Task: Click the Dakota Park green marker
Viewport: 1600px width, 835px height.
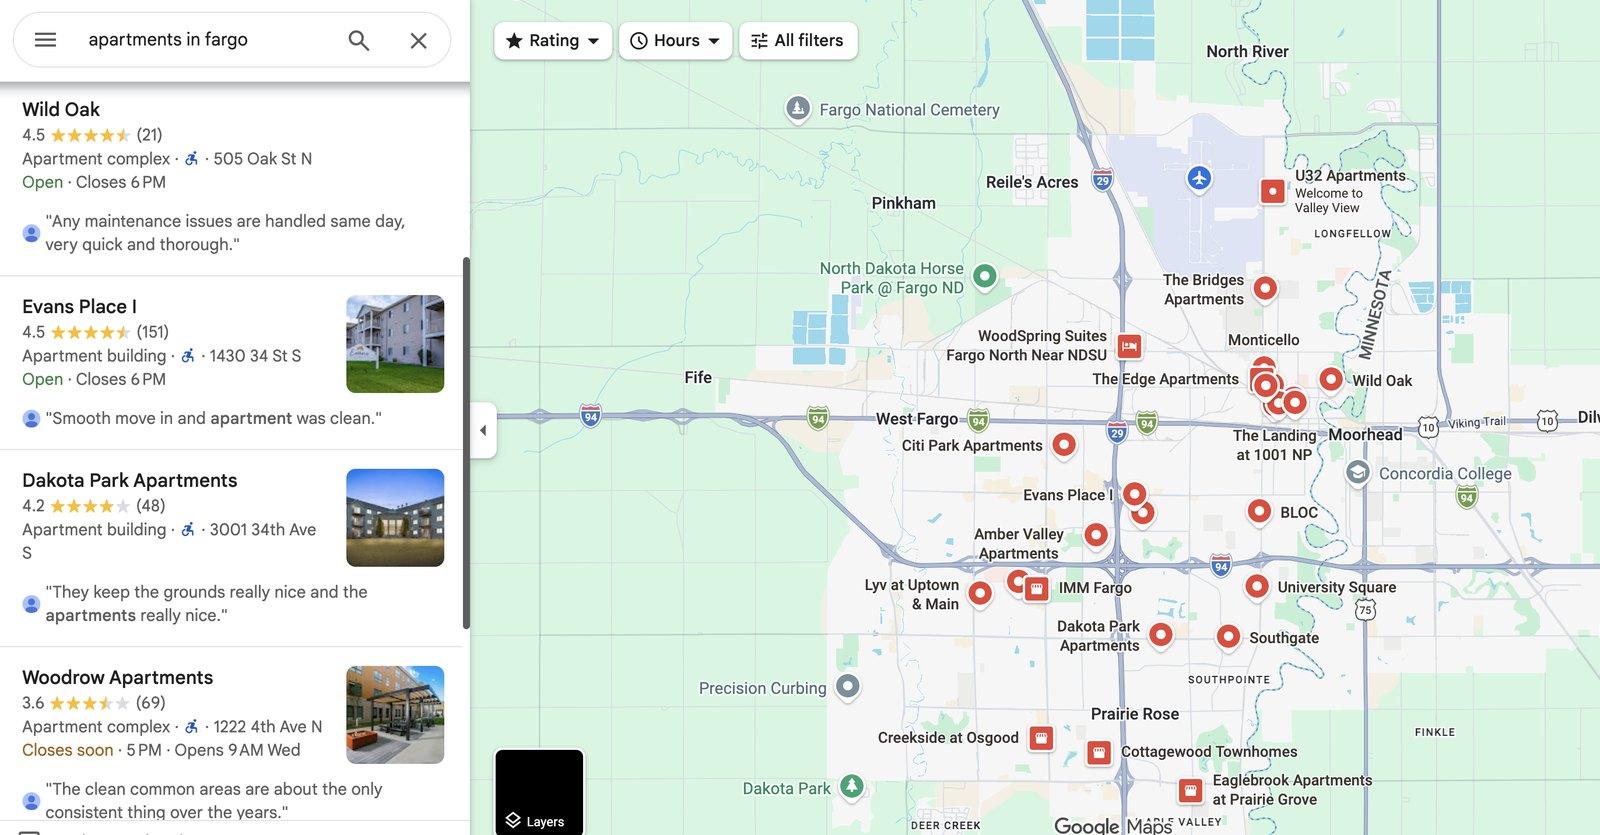Action: pos(851,787)
